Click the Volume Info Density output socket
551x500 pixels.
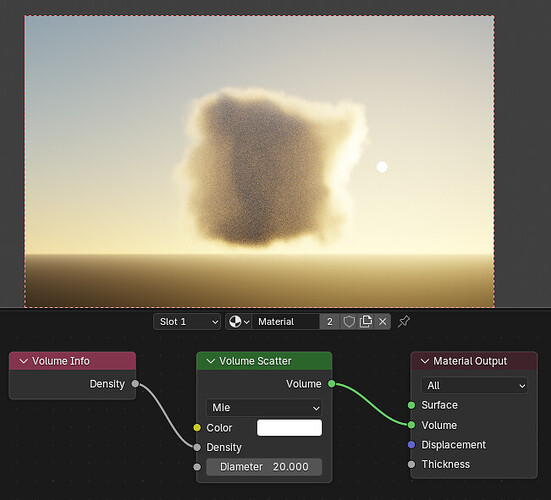pos(135,384)
